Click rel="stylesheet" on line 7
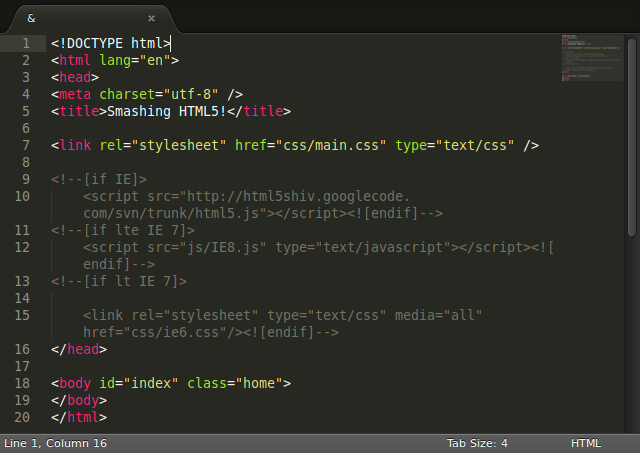Image resolution: width=640 pixels, height=453 pixels. (163, 145)
